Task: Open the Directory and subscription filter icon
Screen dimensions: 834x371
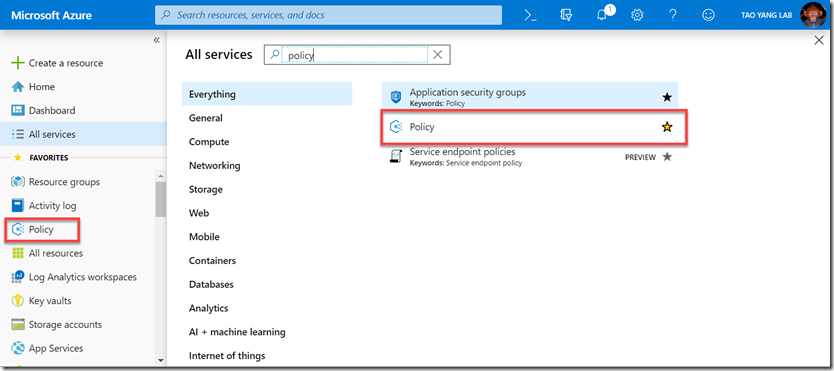Action: tap(566, 15)
